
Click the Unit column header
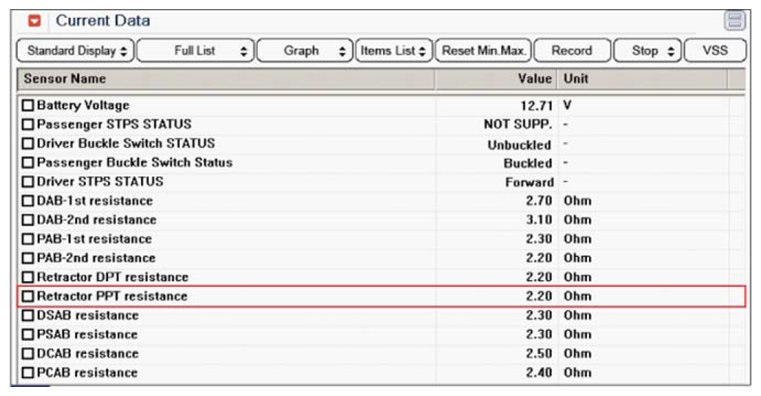[x=643, y=79]
